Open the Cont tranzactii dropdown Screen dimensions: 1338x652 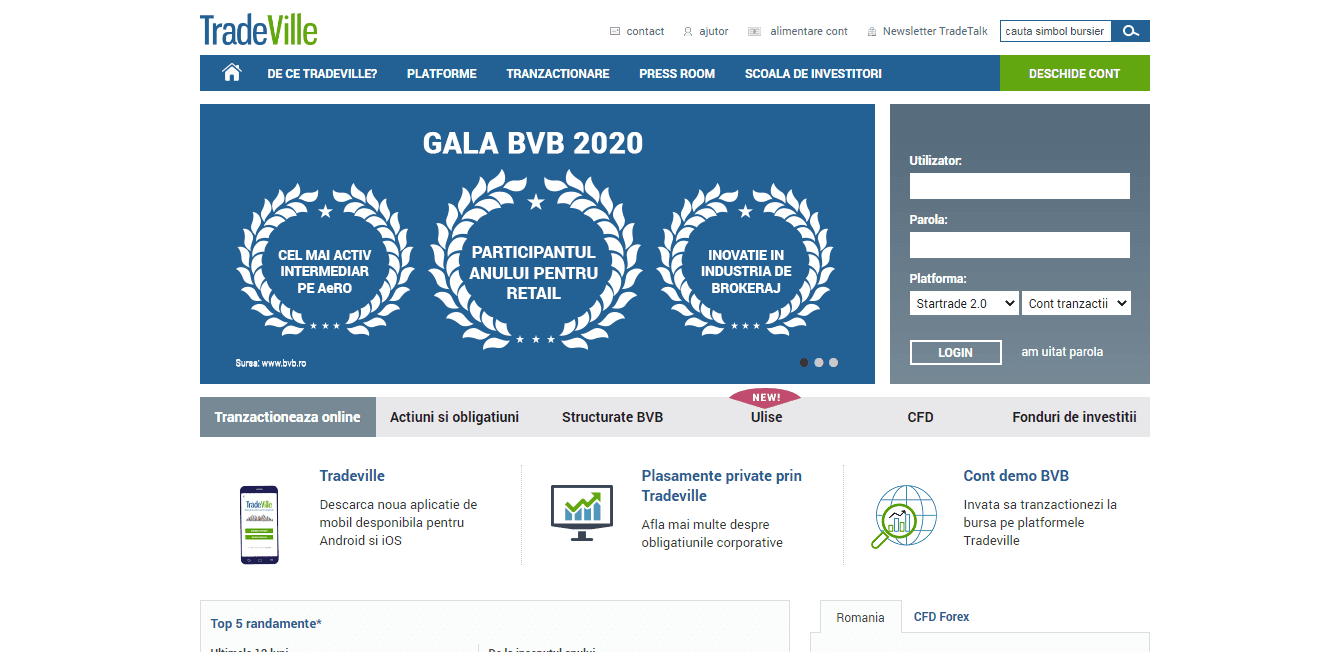[x=1076, y=302]
